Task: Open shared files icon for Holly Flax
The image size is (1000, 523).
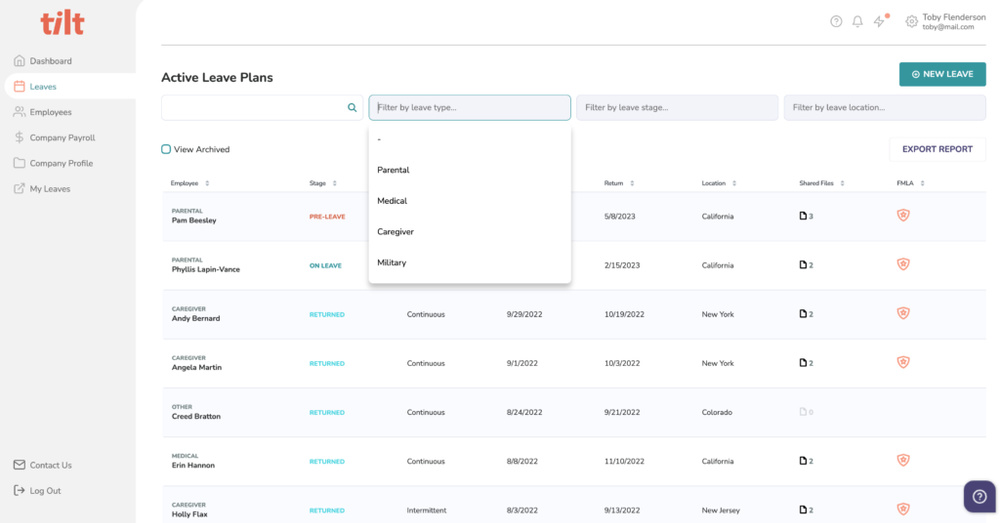Action: click(806, 510)
